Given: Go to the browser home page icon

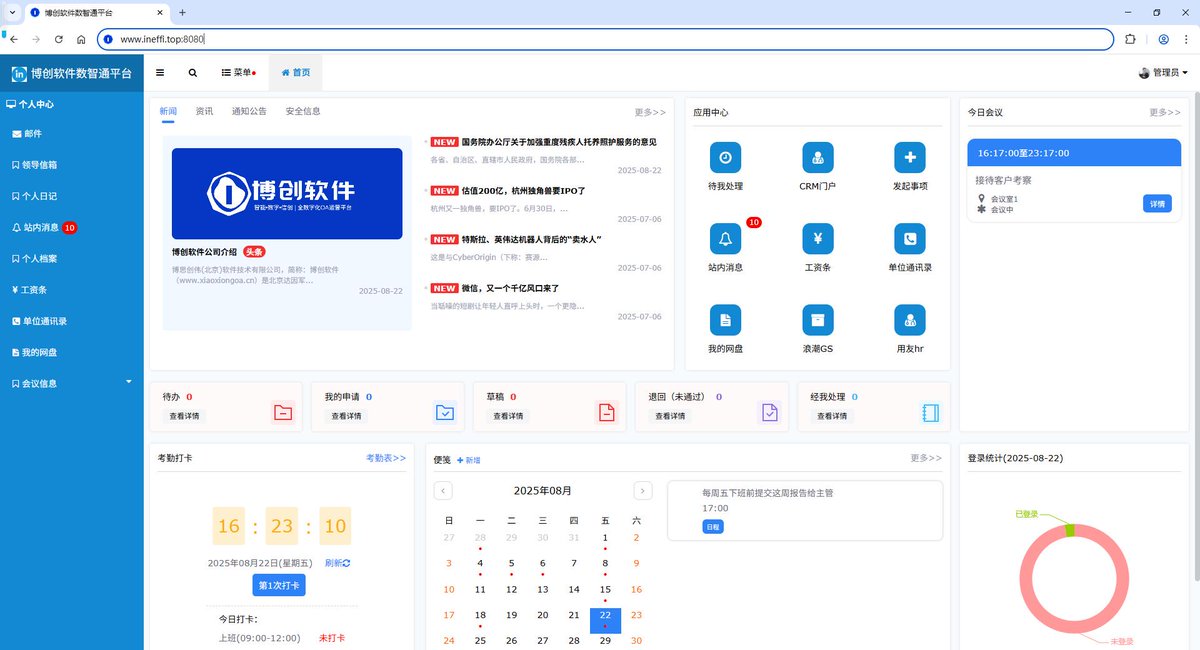Looking at the screenshot, I should [81, 39].
